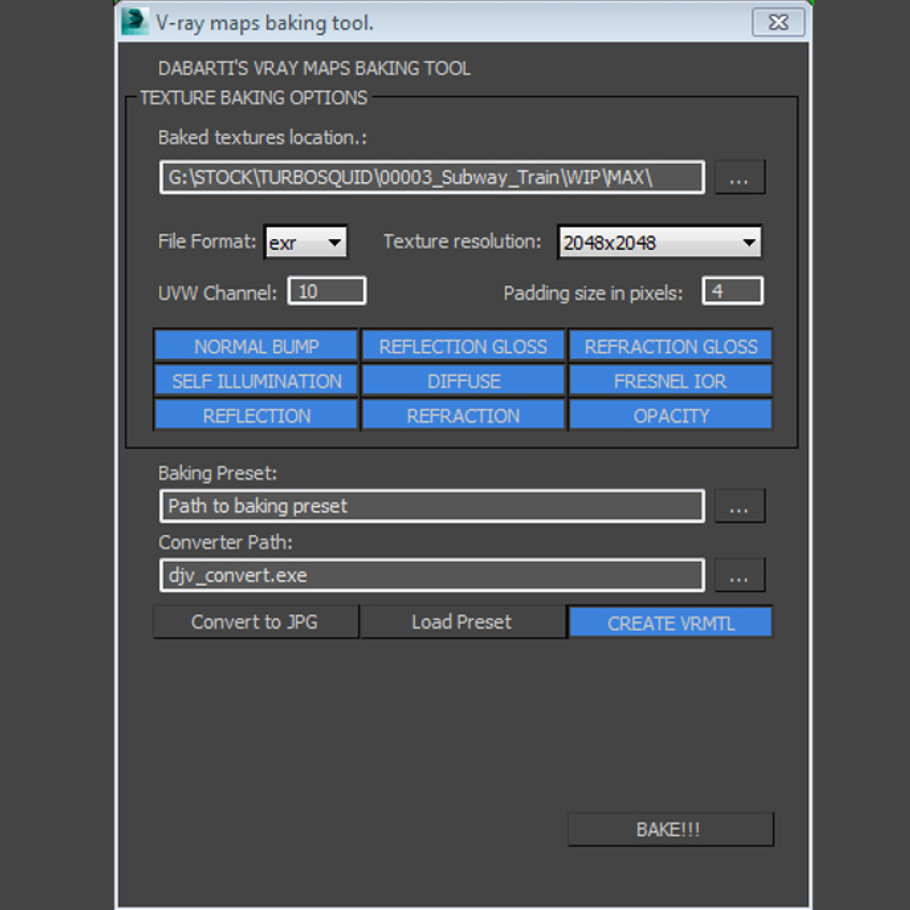Click the Convert to JPG button

[x=256, y=622]
